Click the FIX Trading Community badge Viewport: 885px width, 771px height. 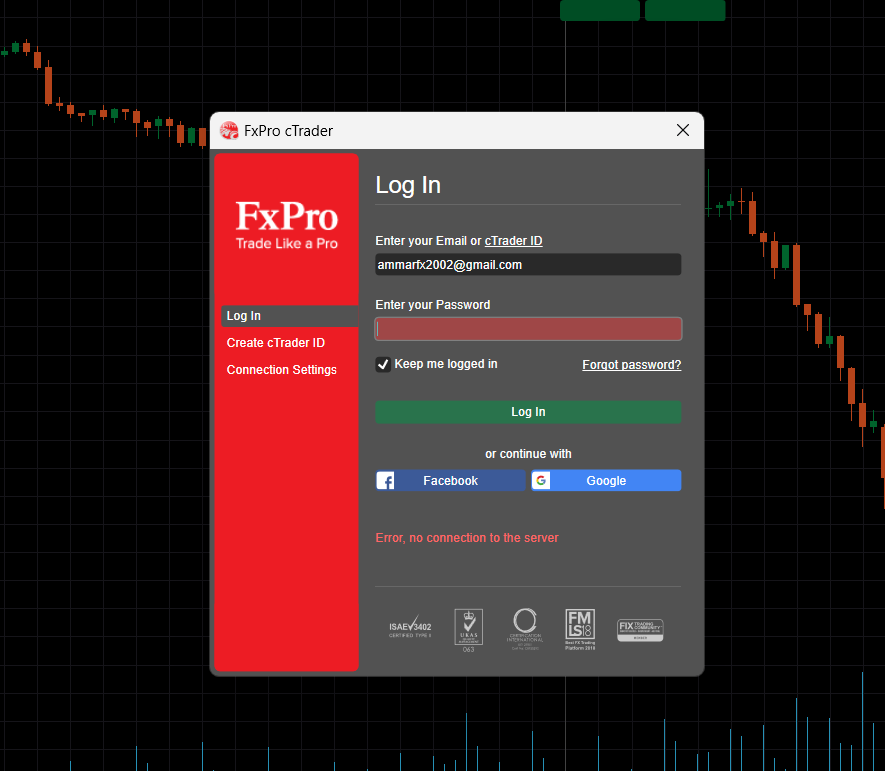(640, 630)
